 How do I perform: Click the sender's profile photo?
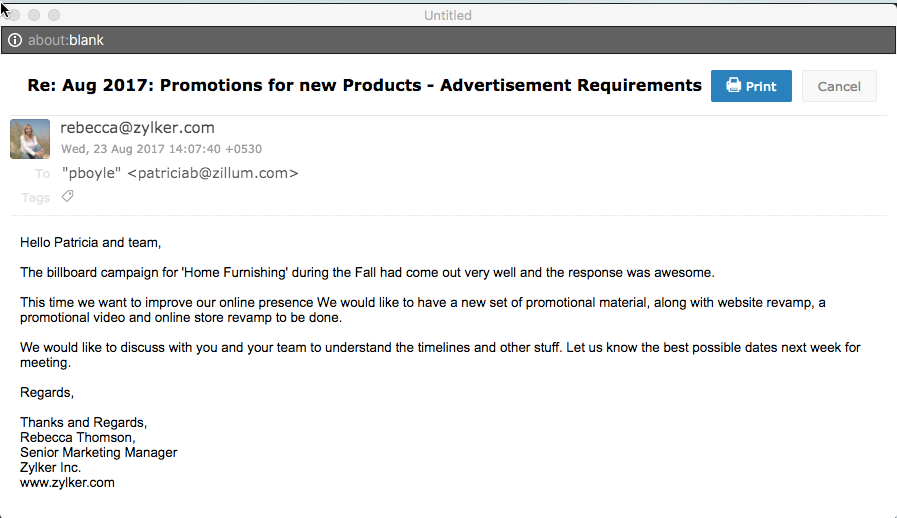pyautogui.click(x=30, y=139)
